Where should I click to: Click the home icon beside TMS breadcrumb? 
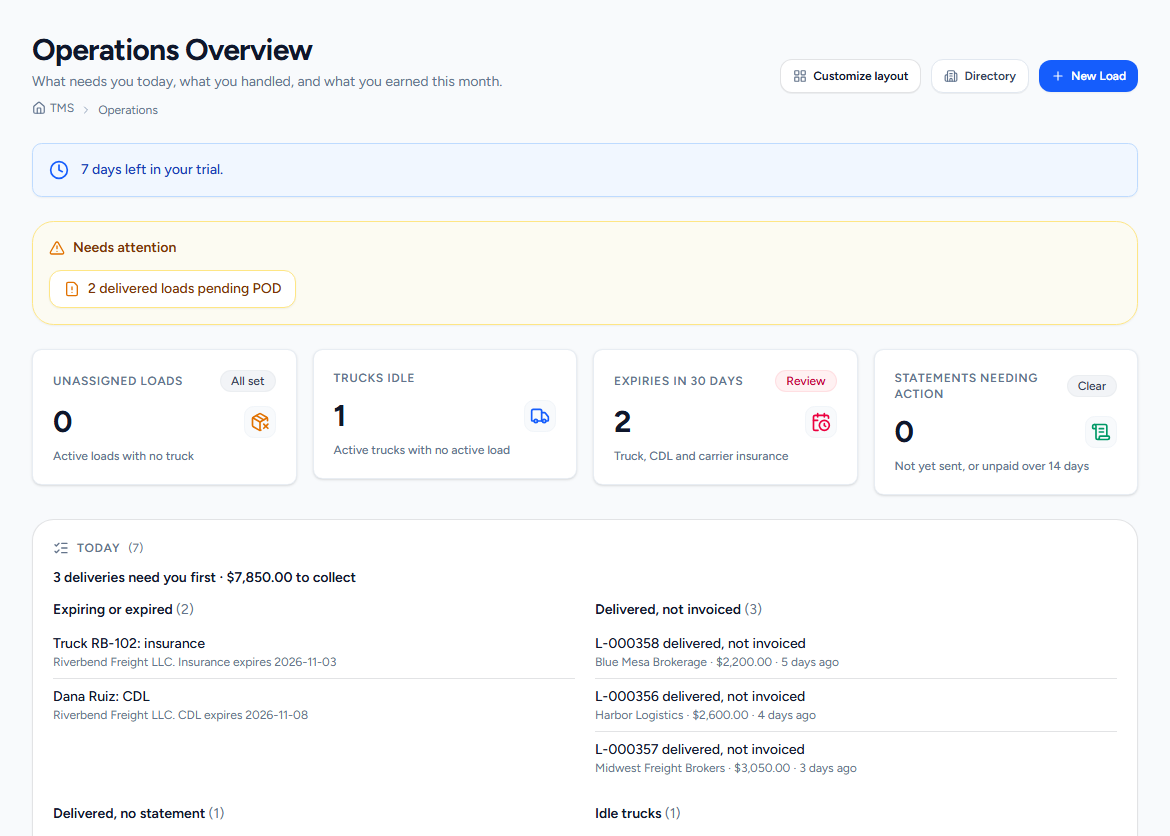point(39,108)
